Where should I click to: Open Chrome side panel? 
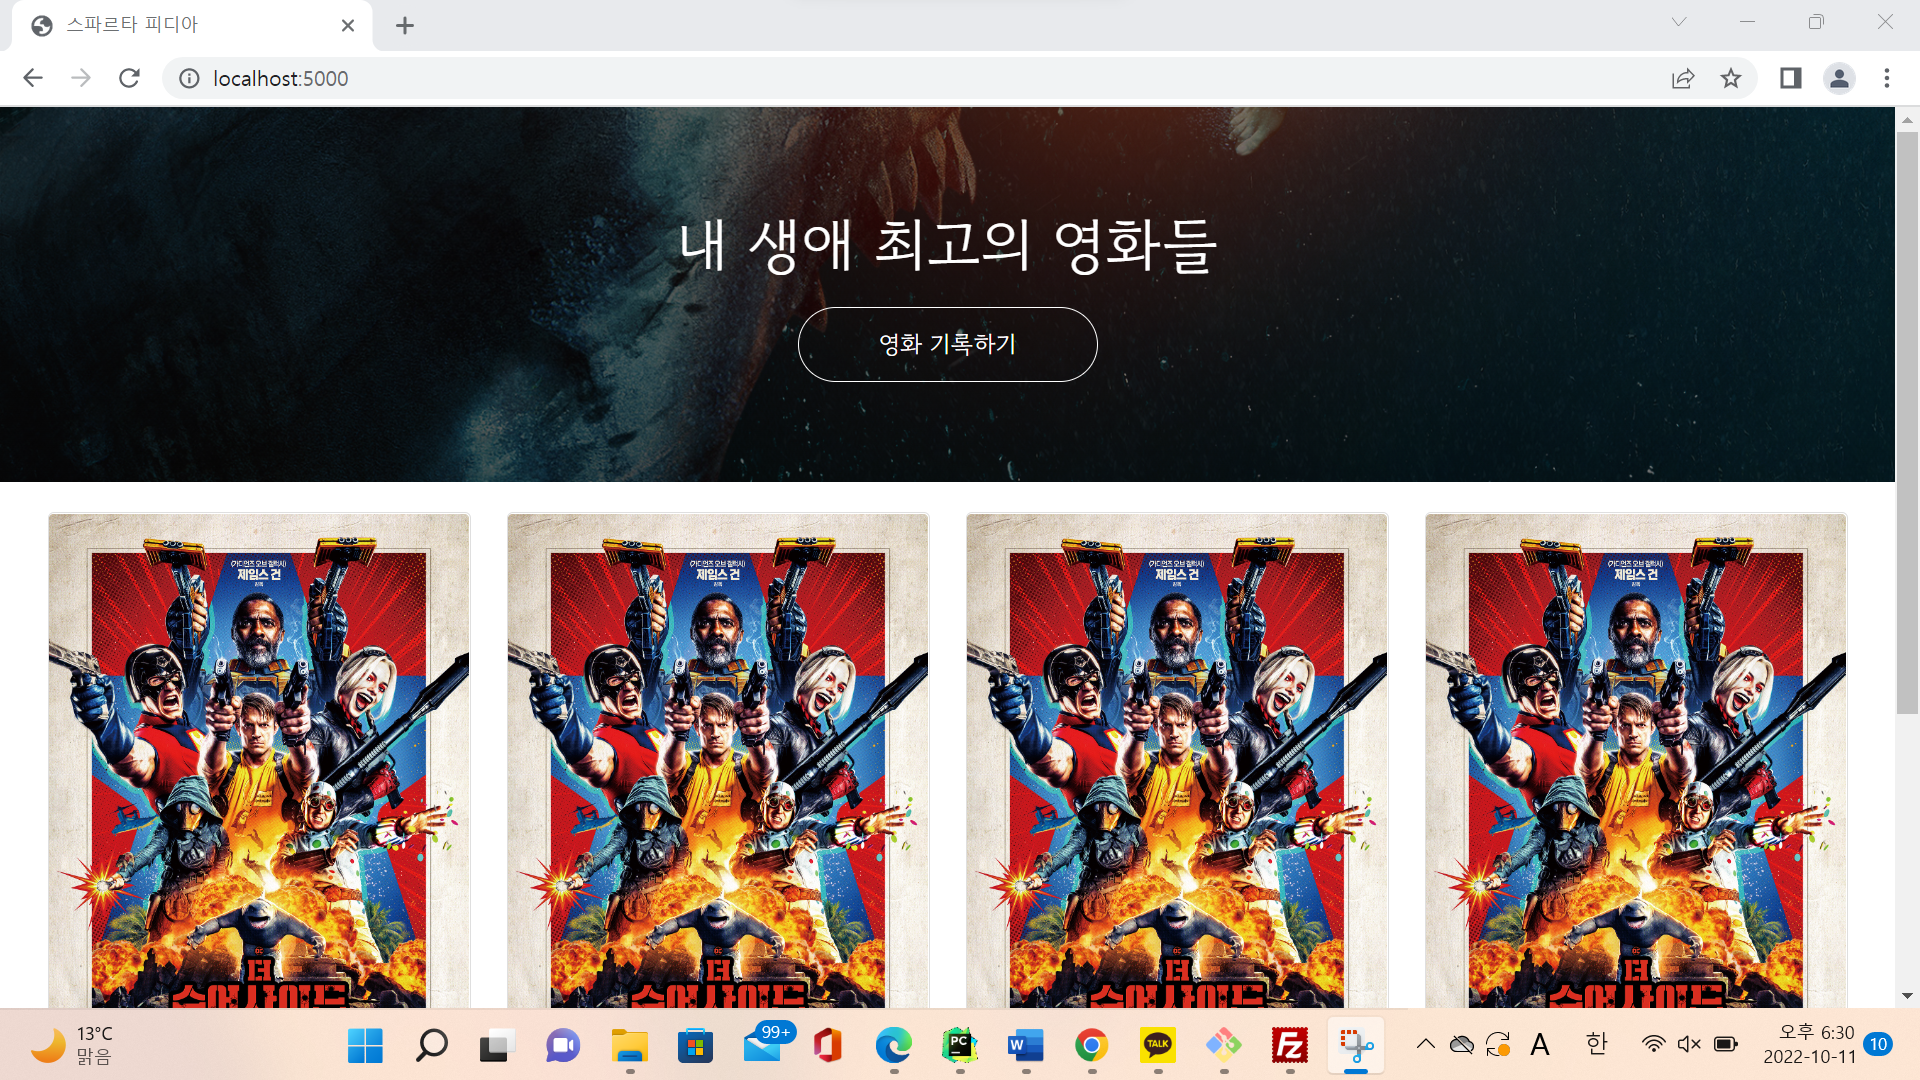click(x=1790, y=78)
